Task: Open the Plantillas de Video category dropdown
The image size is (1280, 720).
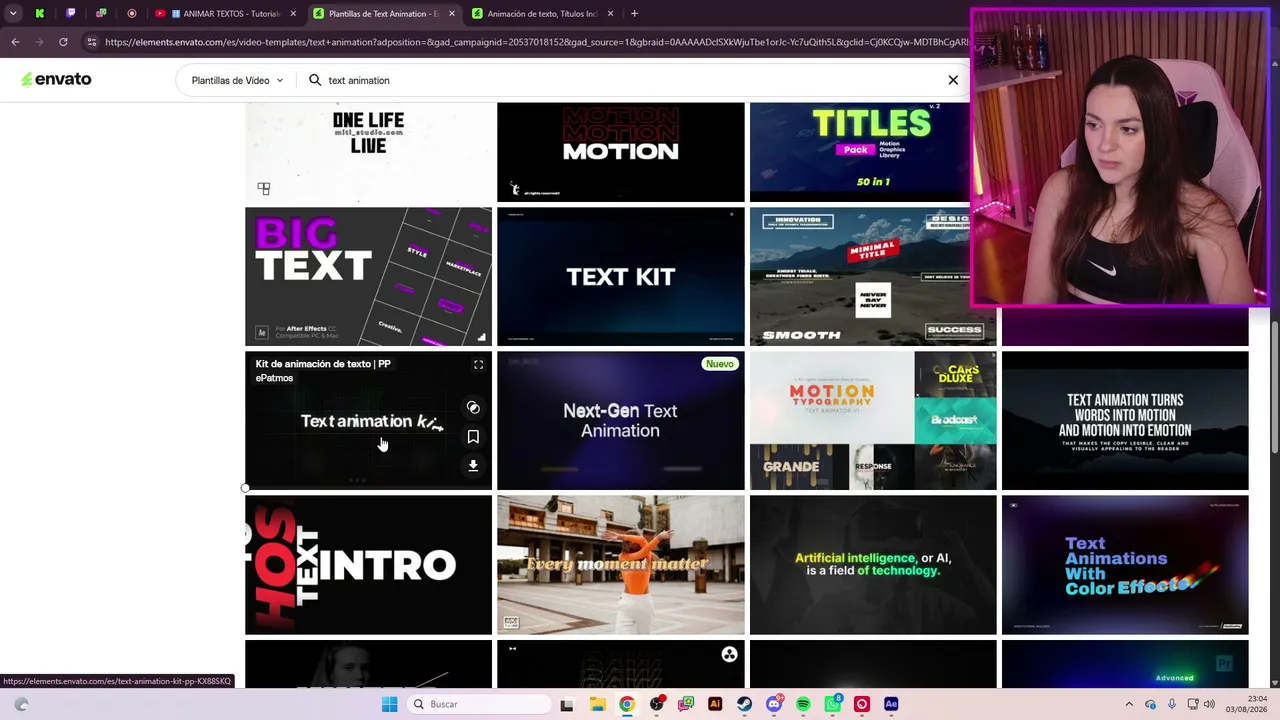Action: pyautogui.click(x=237, y=80)
